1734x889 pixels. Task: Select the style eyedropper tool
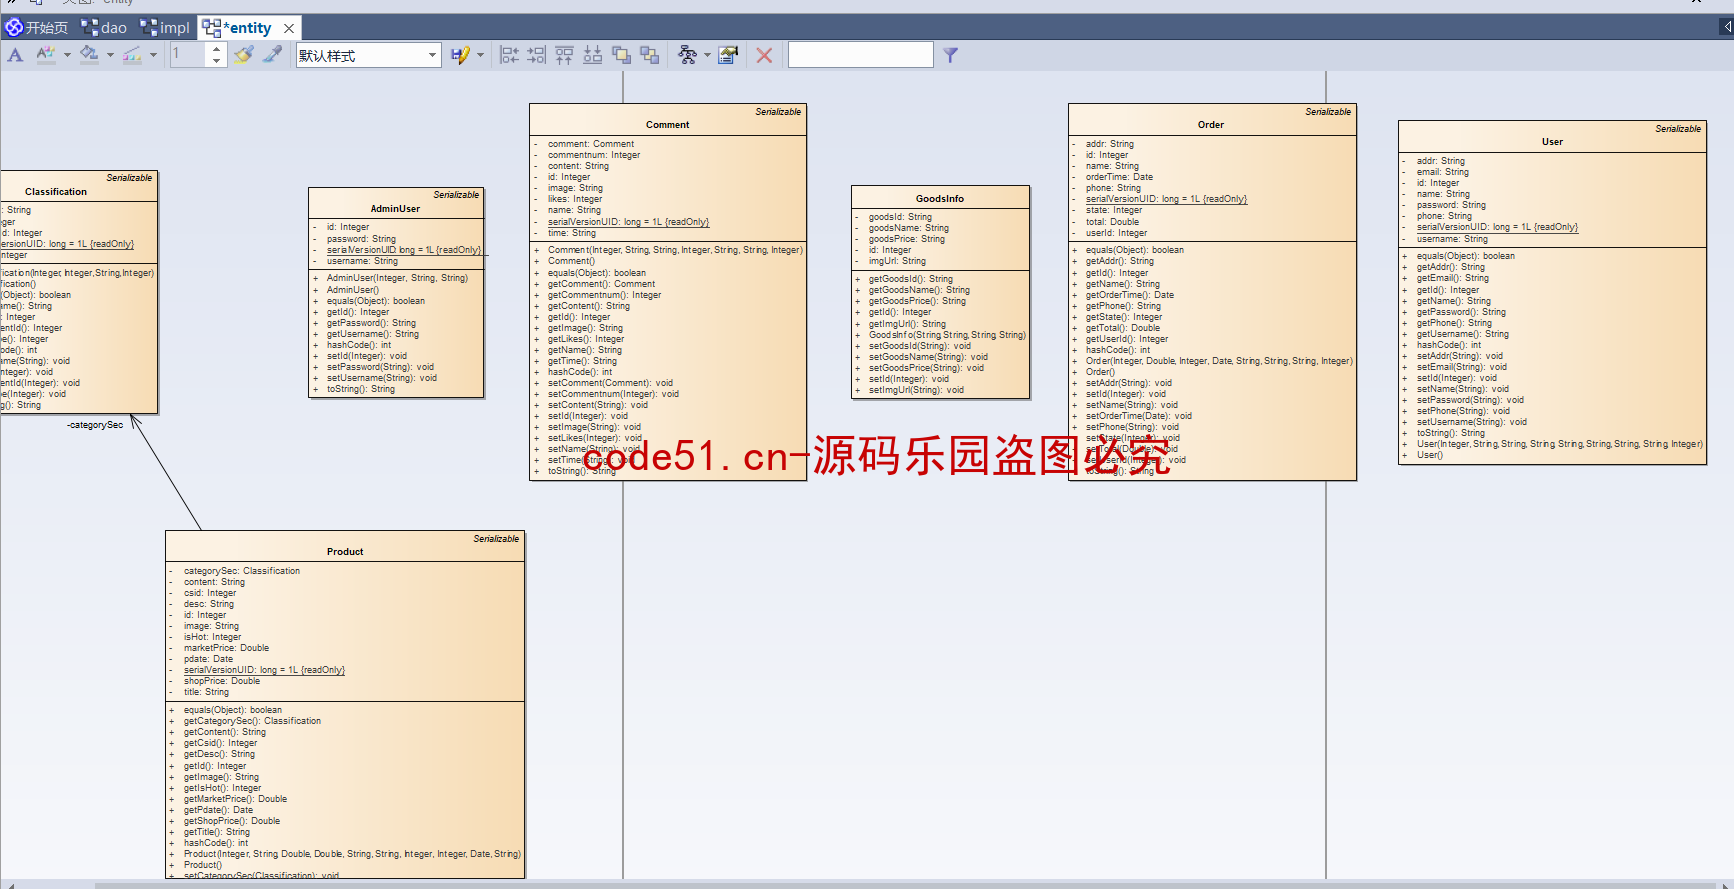272,55
